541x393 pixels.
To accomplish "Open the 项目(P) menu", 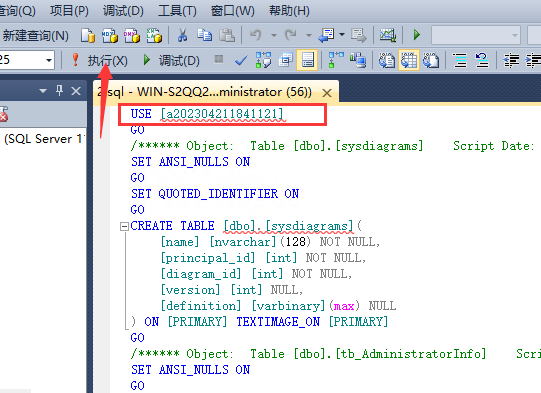I will point(69,11).
